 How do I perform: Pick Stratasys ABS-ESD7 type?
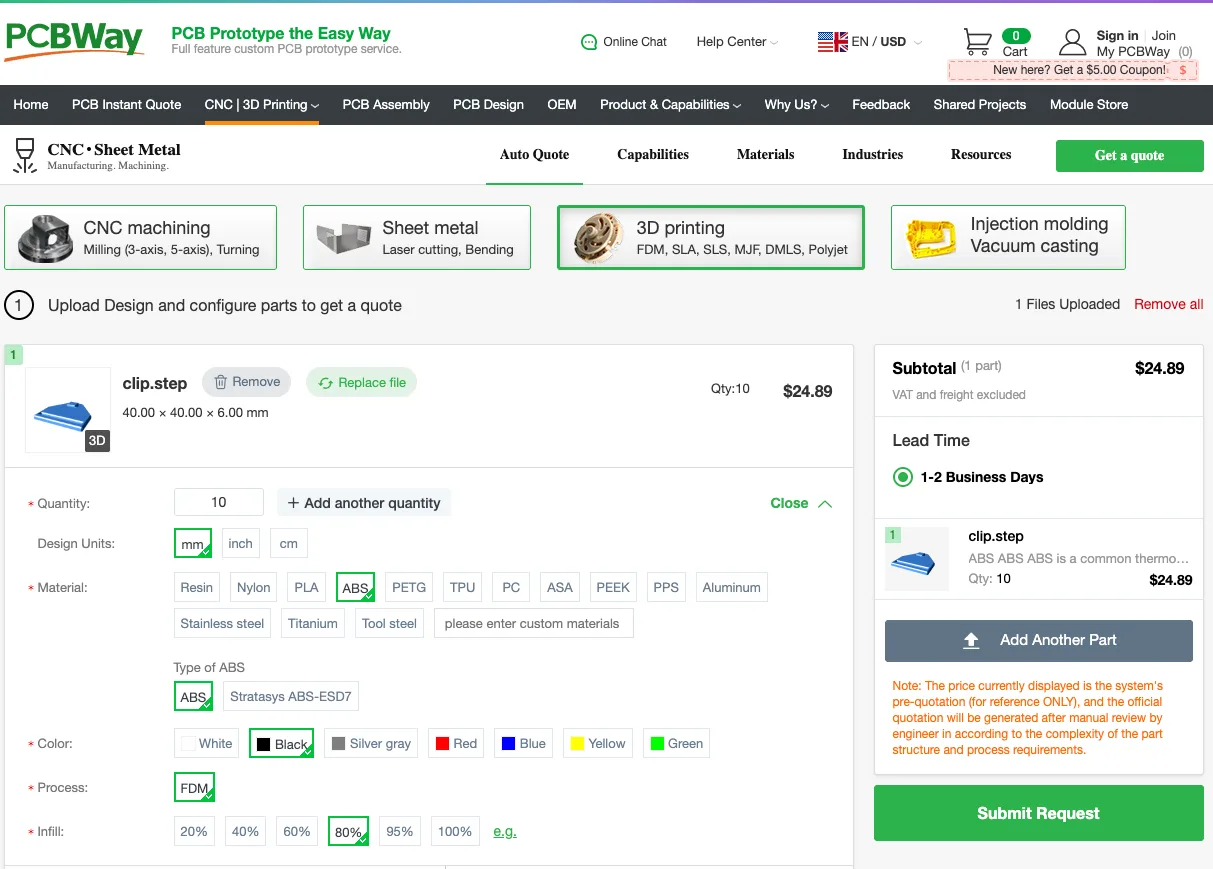tap(291, 696)
